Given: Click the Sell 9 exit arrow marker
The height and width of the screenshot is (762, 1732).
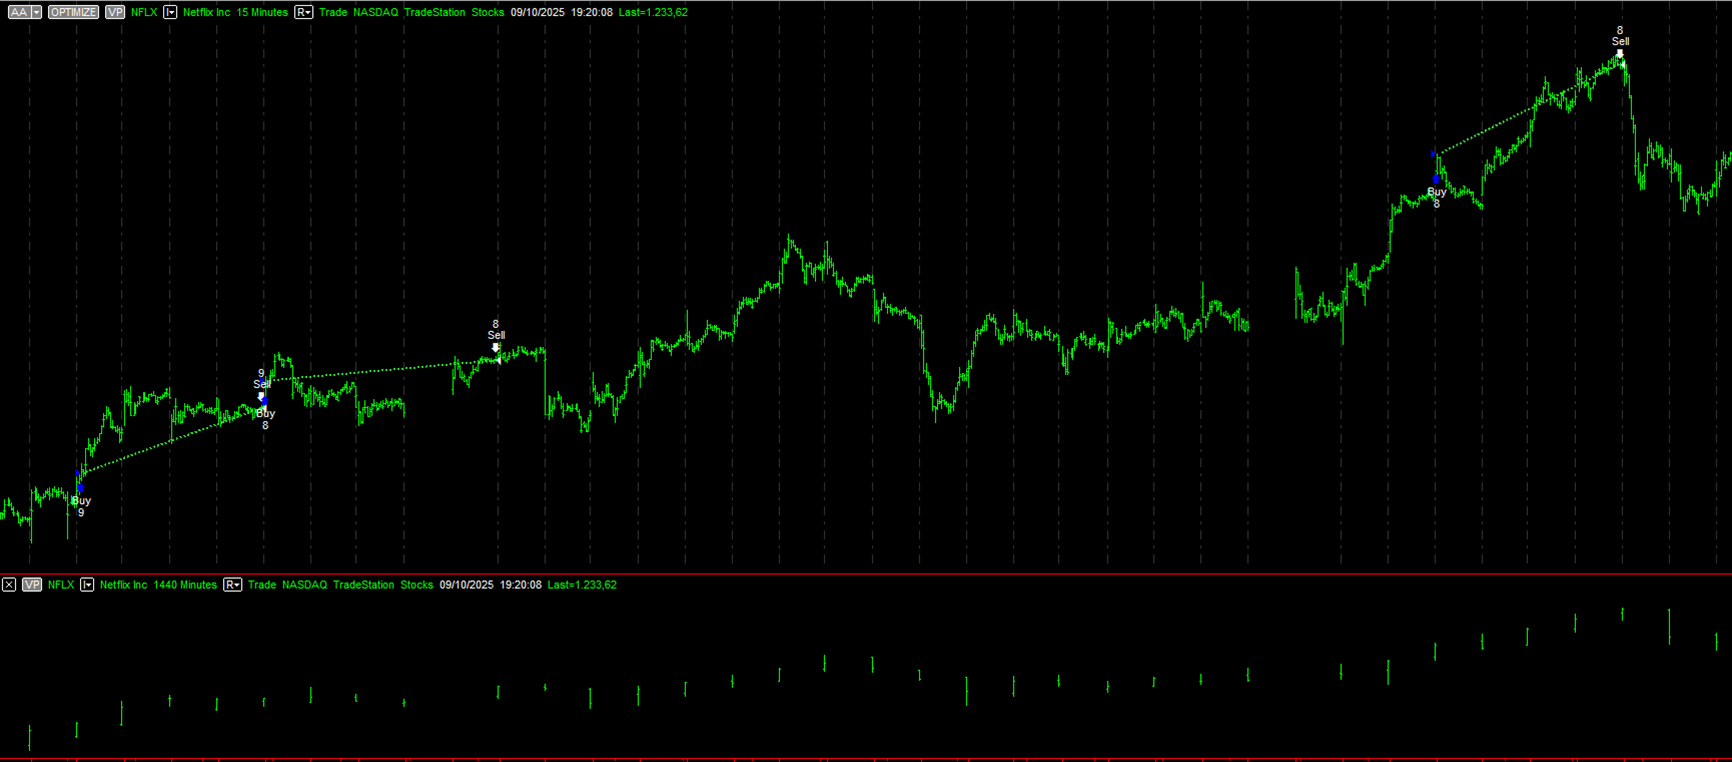Looking at the screenshot, I should (261, 396).
